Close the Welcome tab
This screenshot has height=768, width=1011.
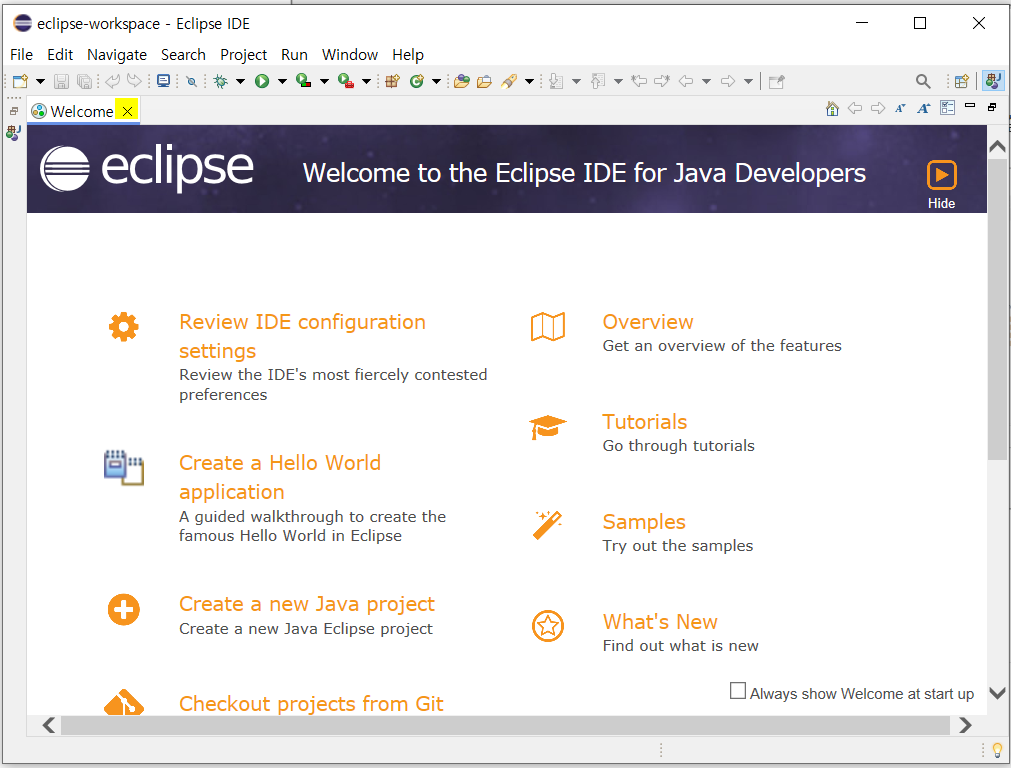pos(128,111)
